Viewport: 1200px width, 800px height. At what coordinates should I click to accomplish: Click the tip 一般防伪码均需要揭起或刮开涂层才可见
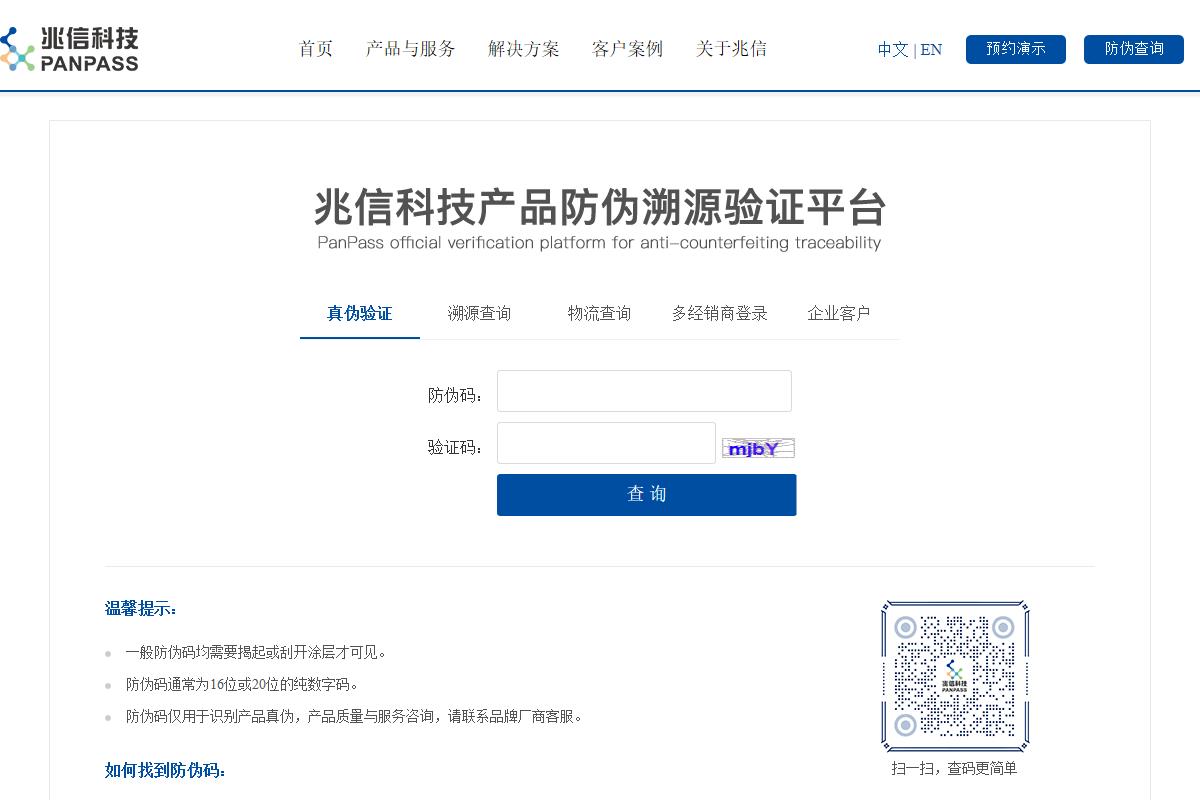pos(256,652)
